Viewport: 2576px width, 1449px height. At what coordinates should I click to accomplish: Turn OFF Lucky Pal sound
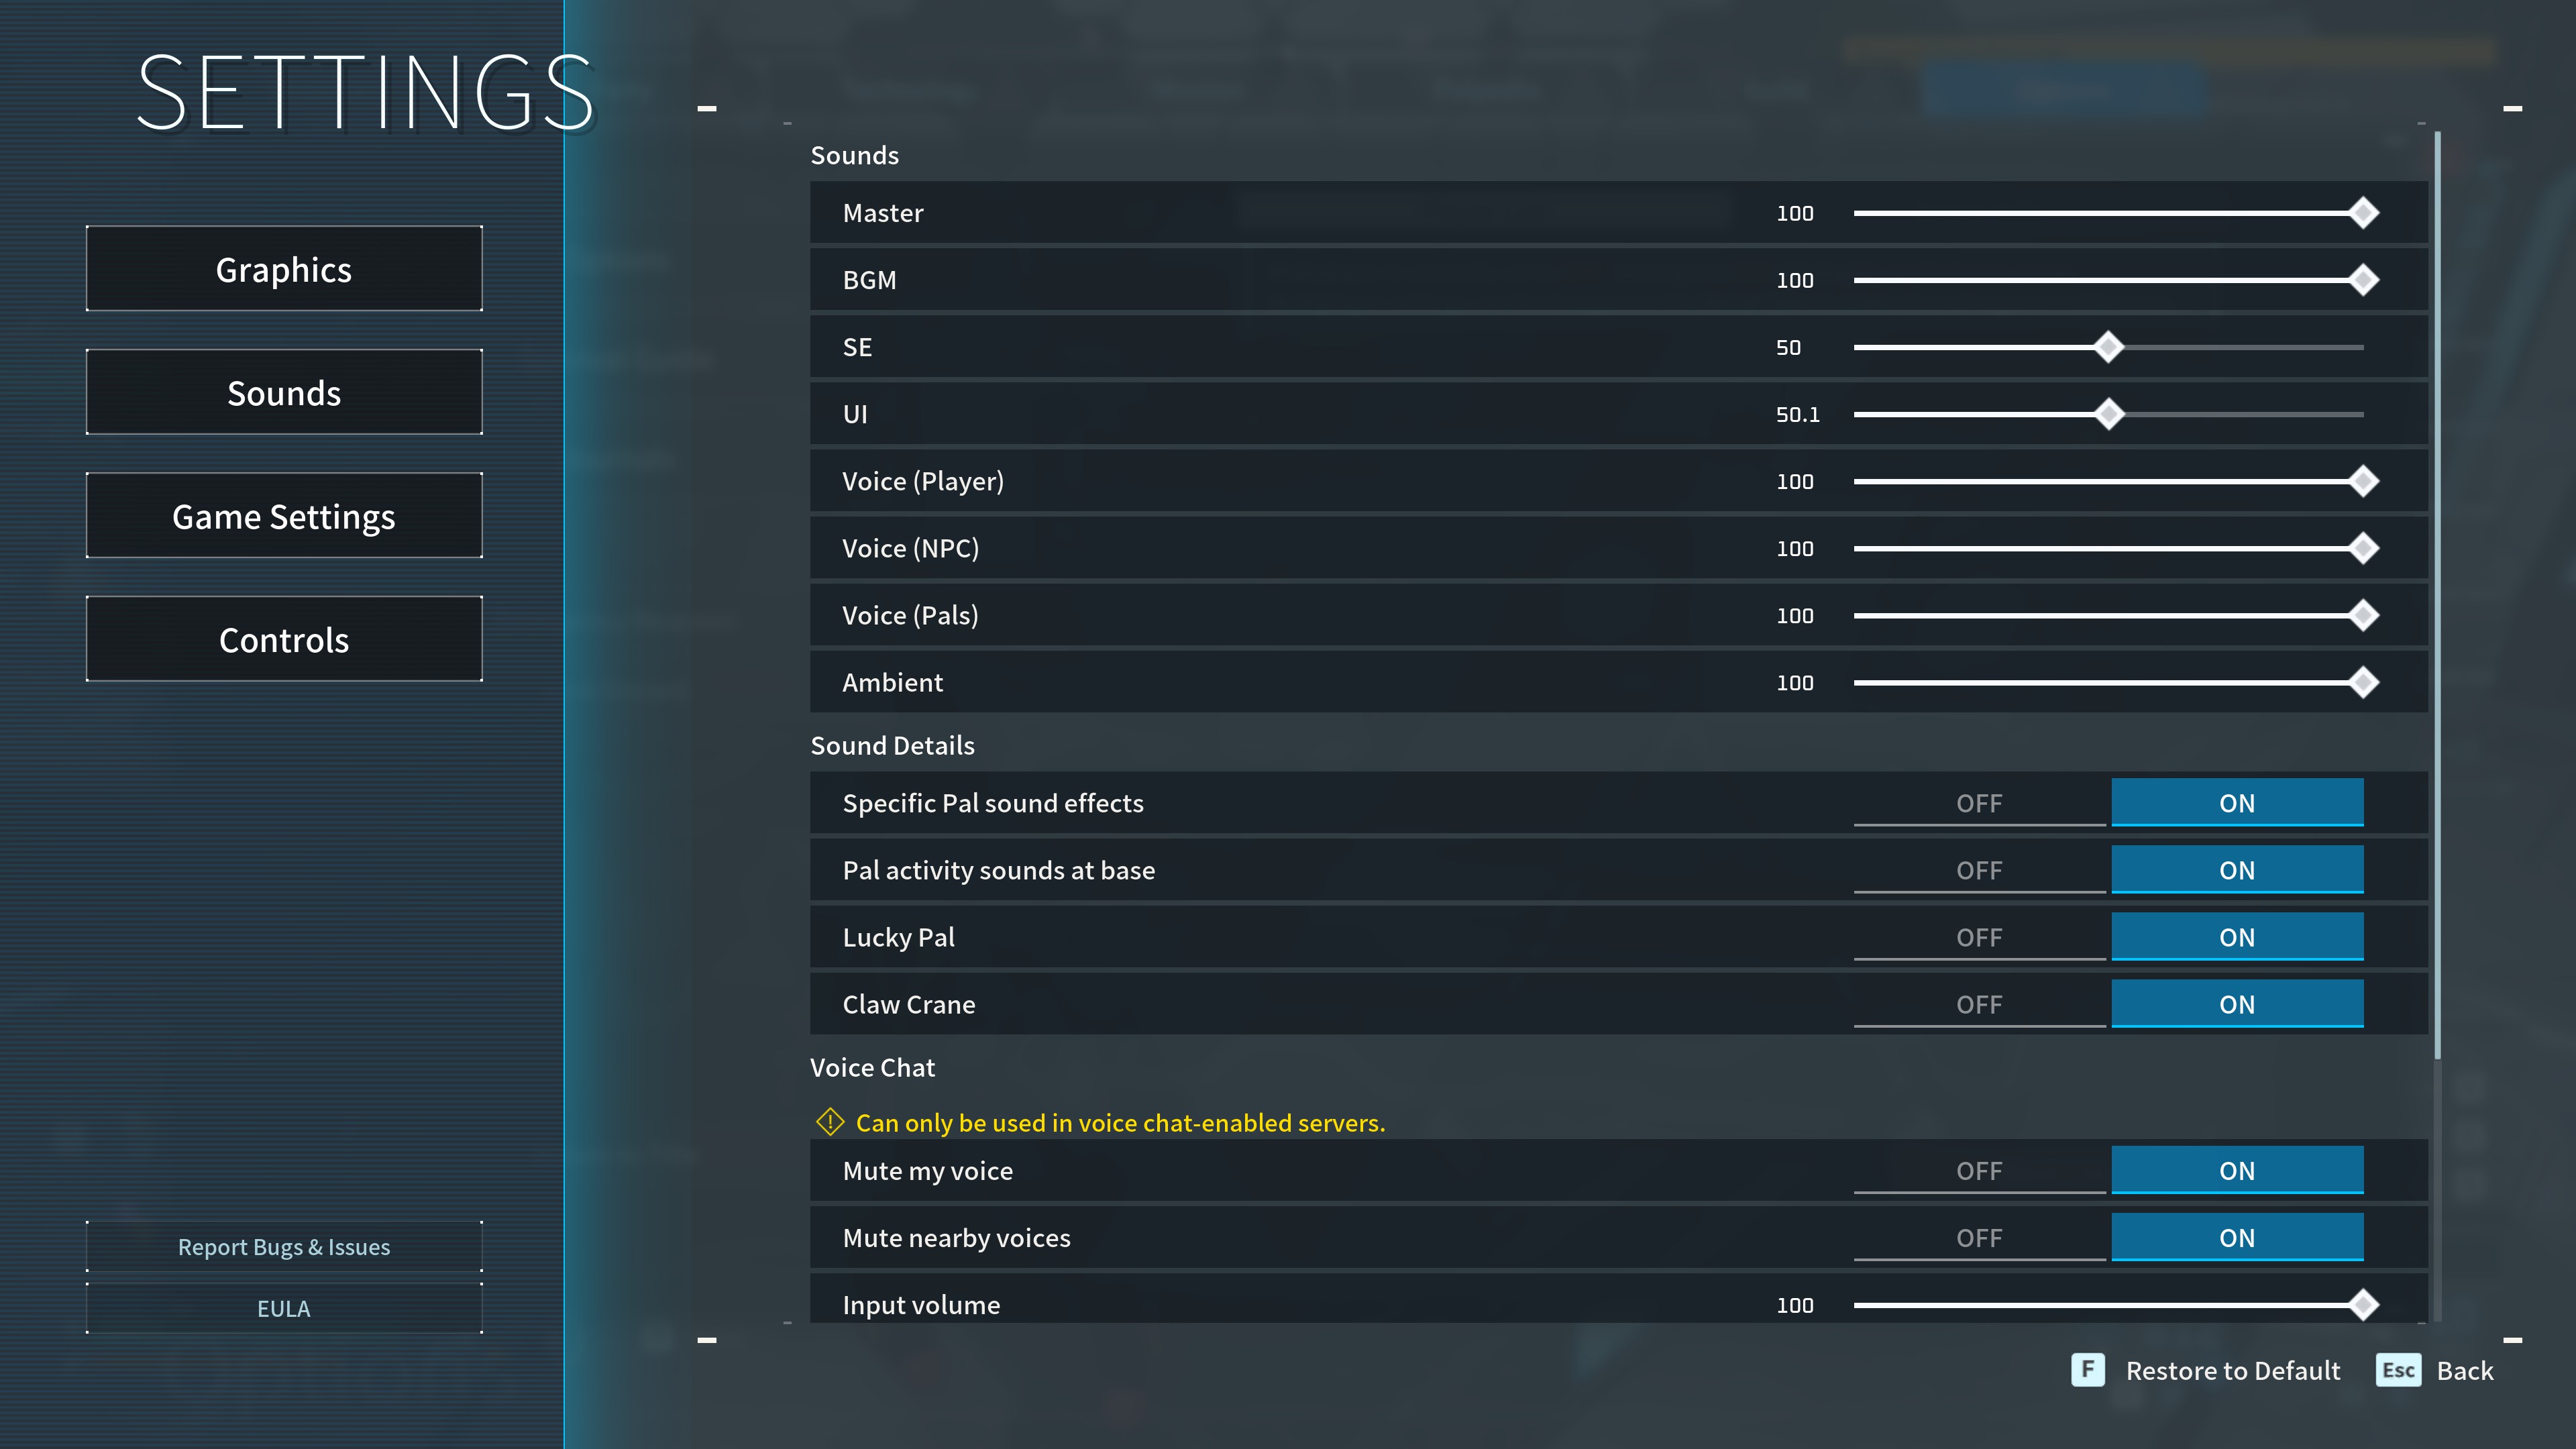[x=1979, y=937]
